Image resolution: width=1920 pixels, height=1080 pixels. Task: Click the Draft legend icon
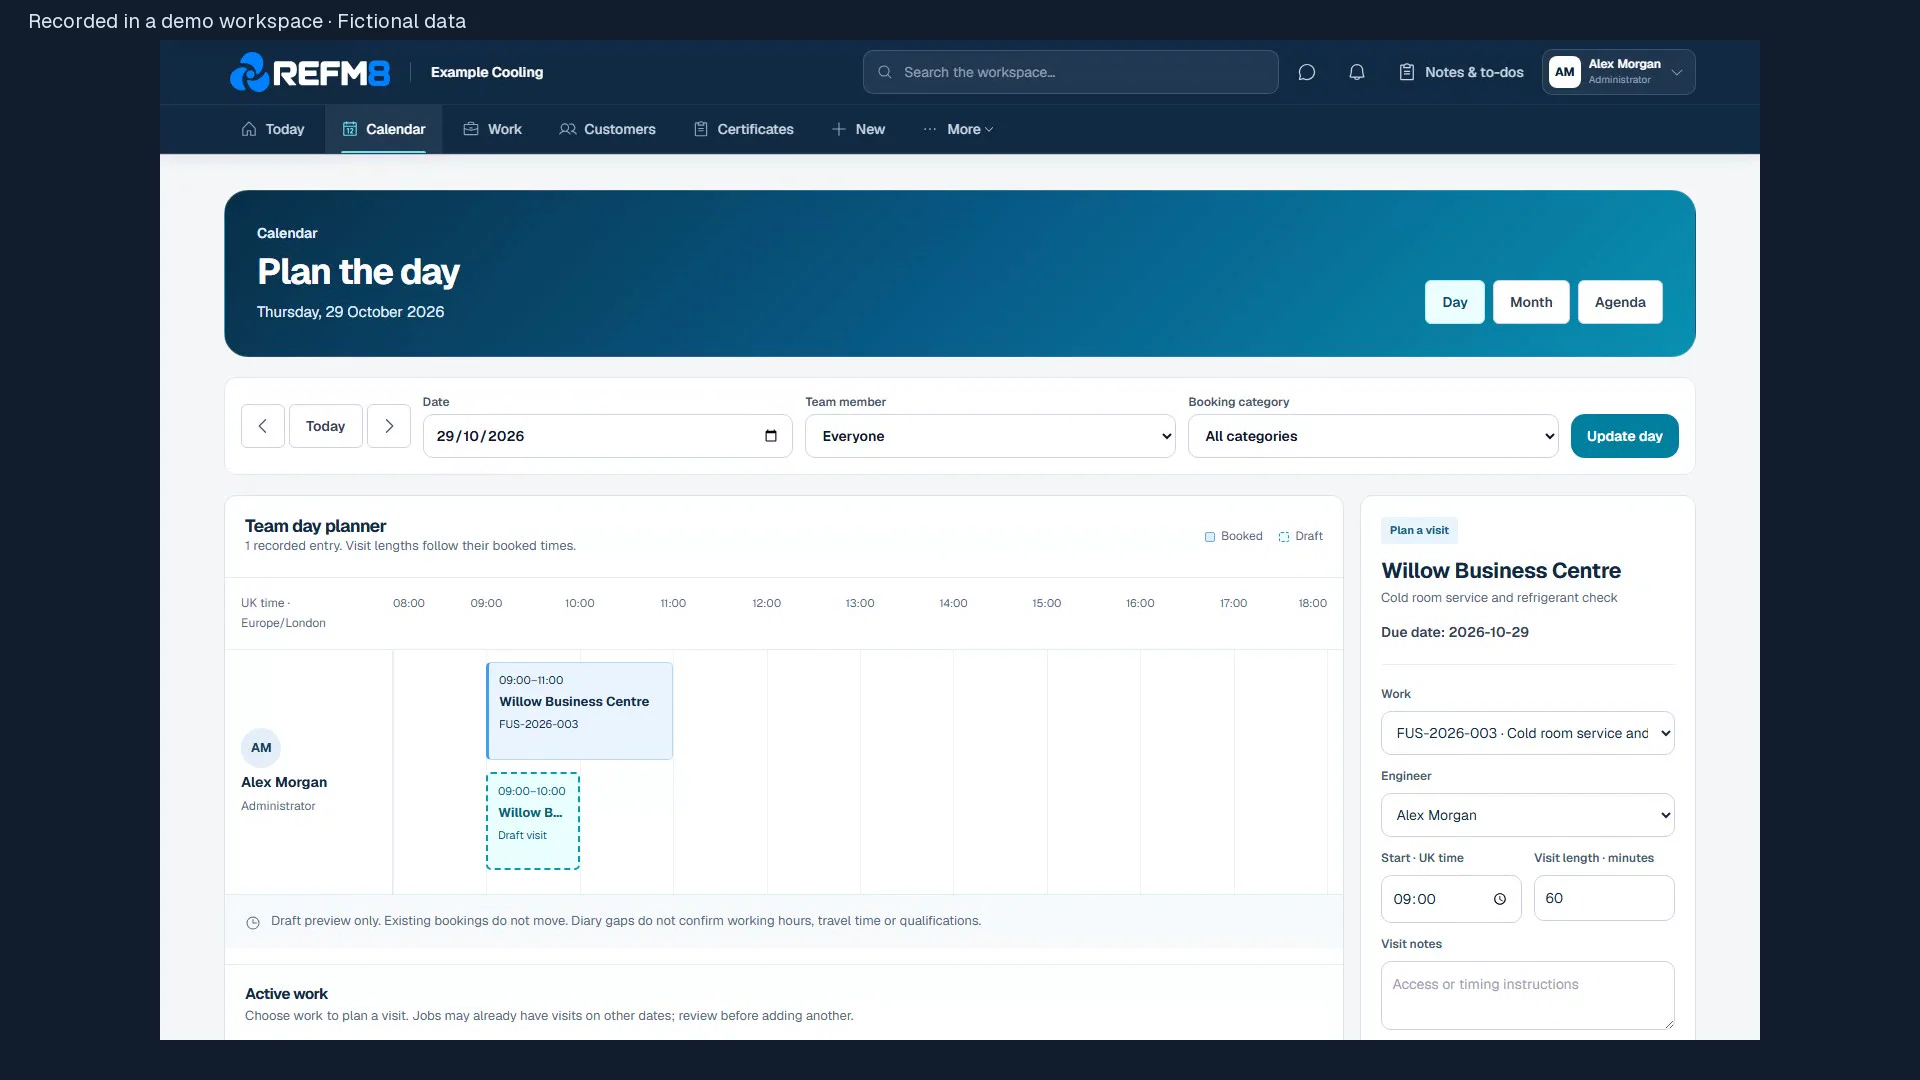(1284, 537)
